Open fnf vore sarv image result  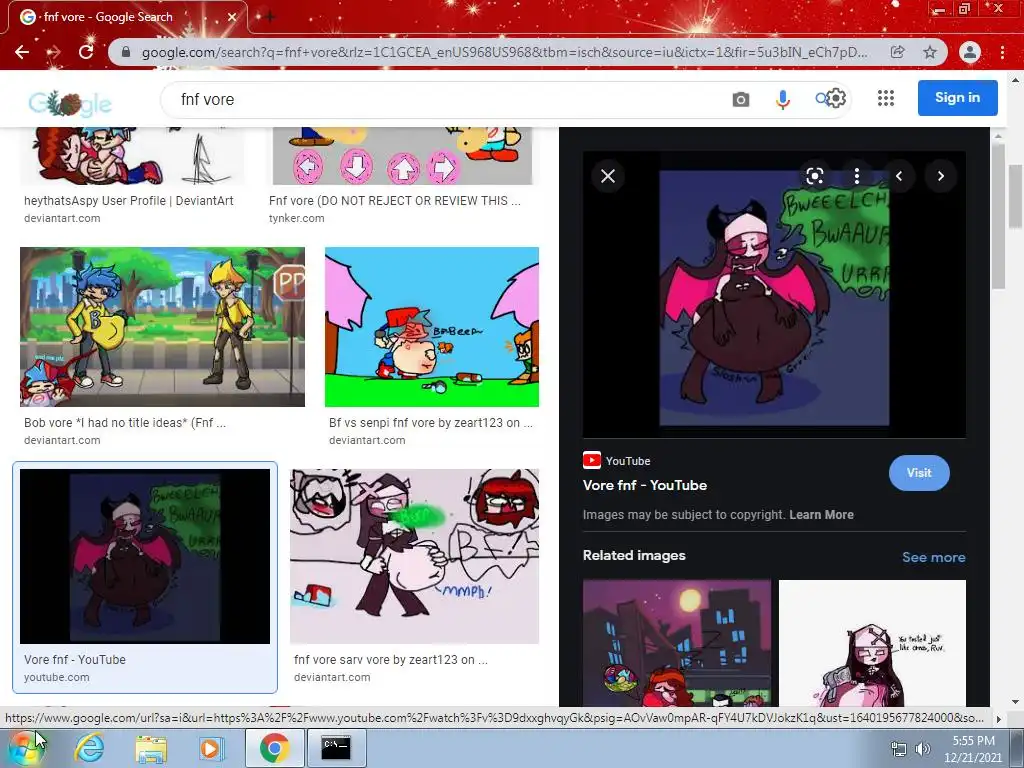point(415,556)
